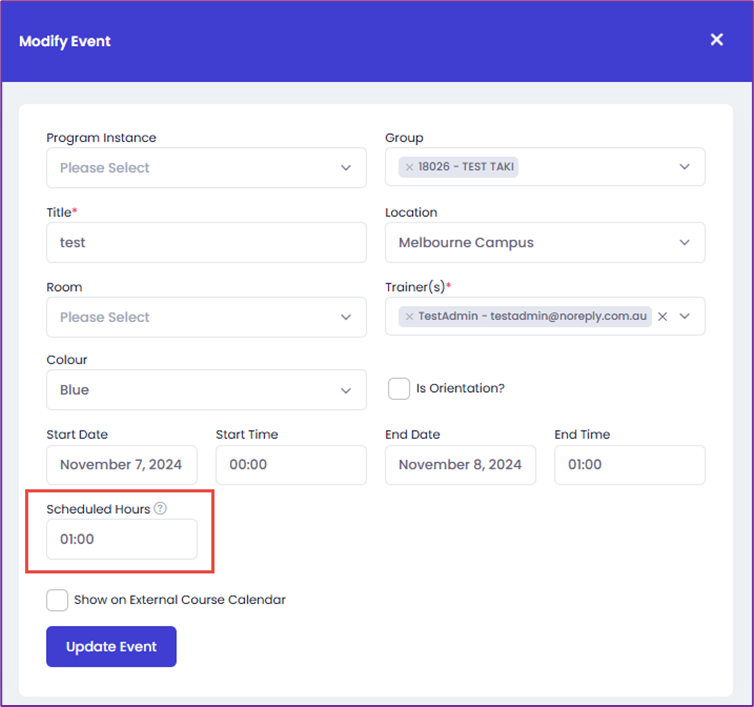Select the End Date field November 8, 2024
Image resolution: width=754 pixels, height=707 pixels.
tap(460, 465)
